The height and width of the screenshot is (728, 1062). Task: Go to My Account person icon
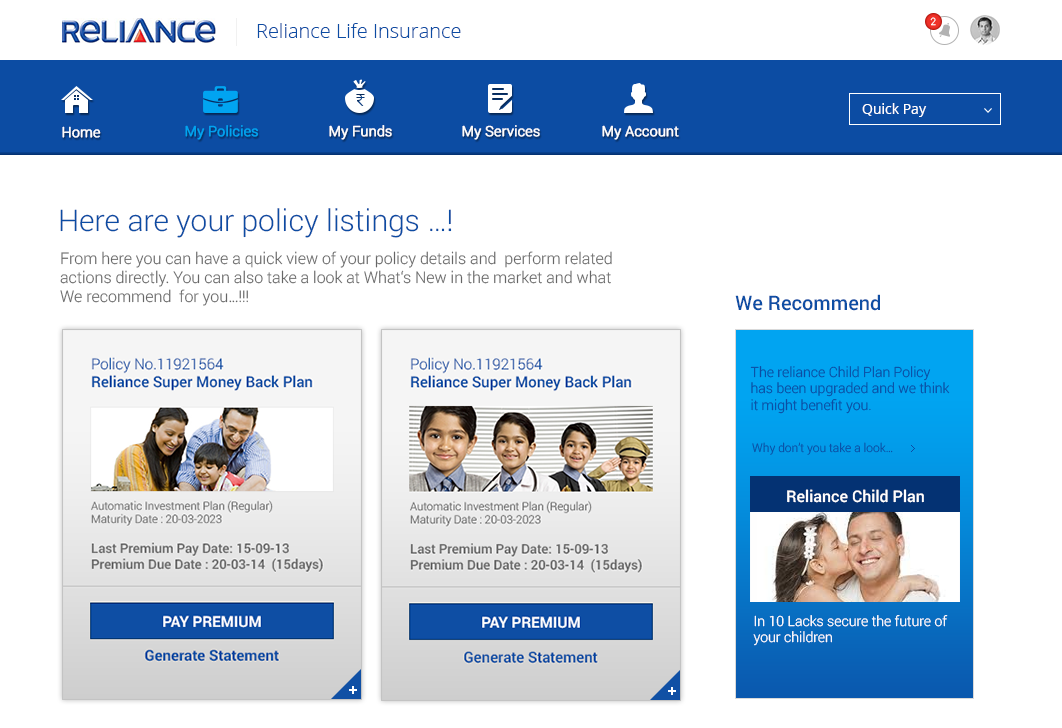639,98
